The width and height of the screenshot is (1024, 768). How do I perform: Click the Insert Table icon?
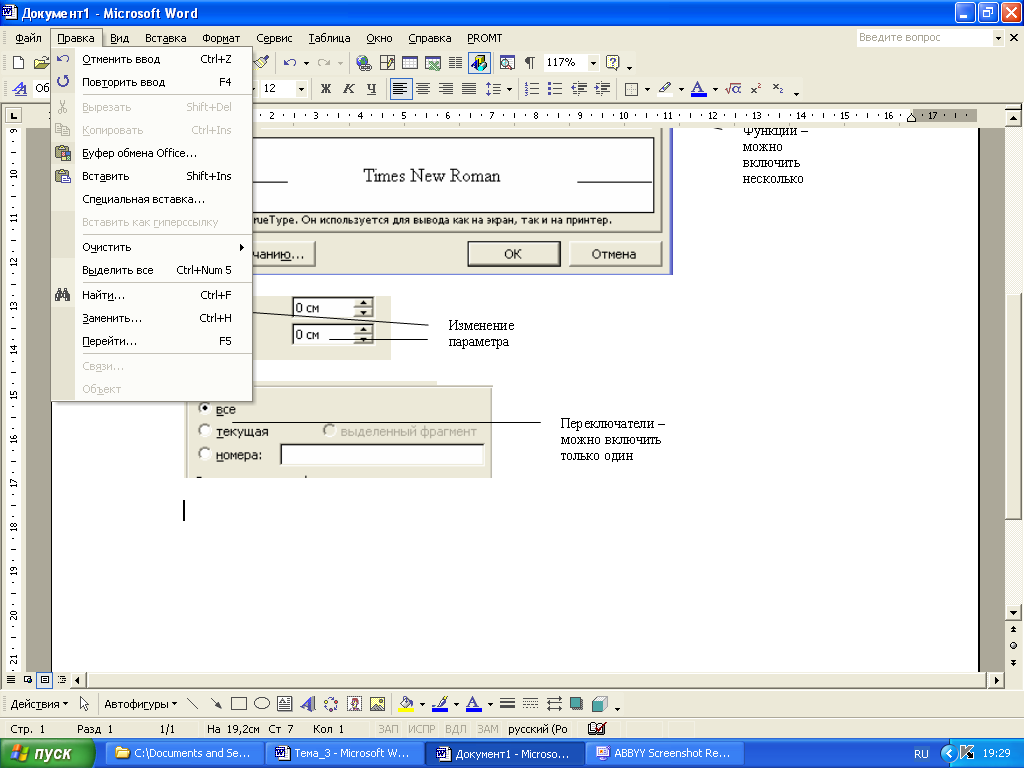pyautogui.click(x=409, y=63)
